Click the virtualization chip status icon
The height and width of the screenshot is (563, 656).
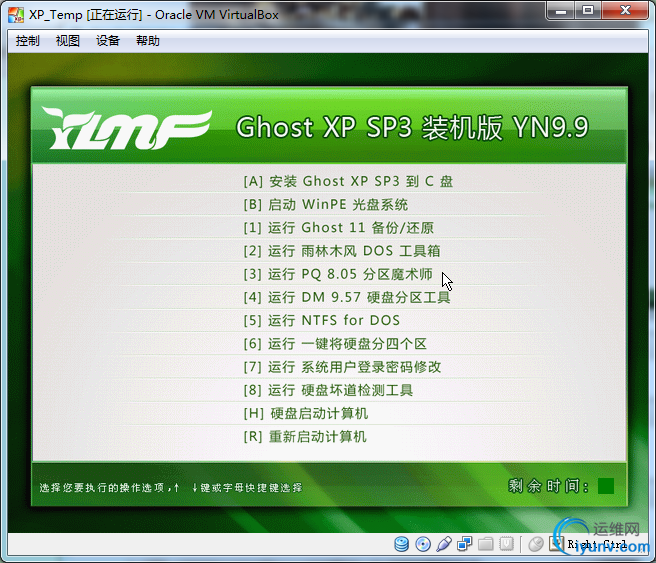[x=506, y=544]
